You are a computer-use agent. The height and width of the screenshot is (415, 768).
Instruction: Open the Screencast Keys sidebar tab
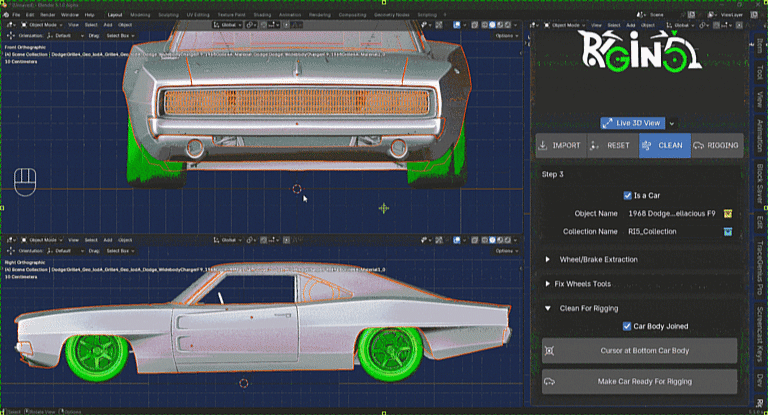[x=759, y=334]
